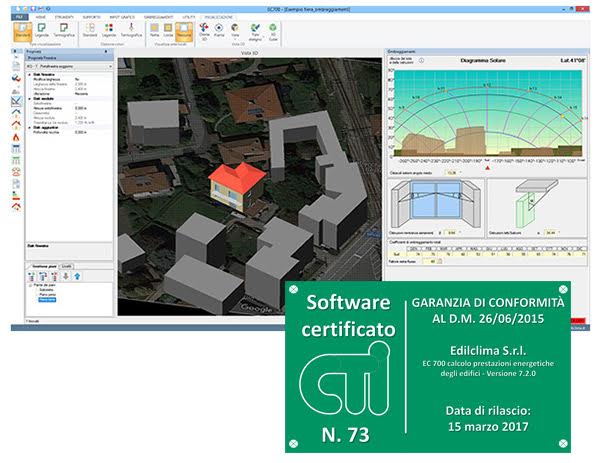Click the small icon beside the Fattore field
Screen dimensions: 600x463
(440, 261)
